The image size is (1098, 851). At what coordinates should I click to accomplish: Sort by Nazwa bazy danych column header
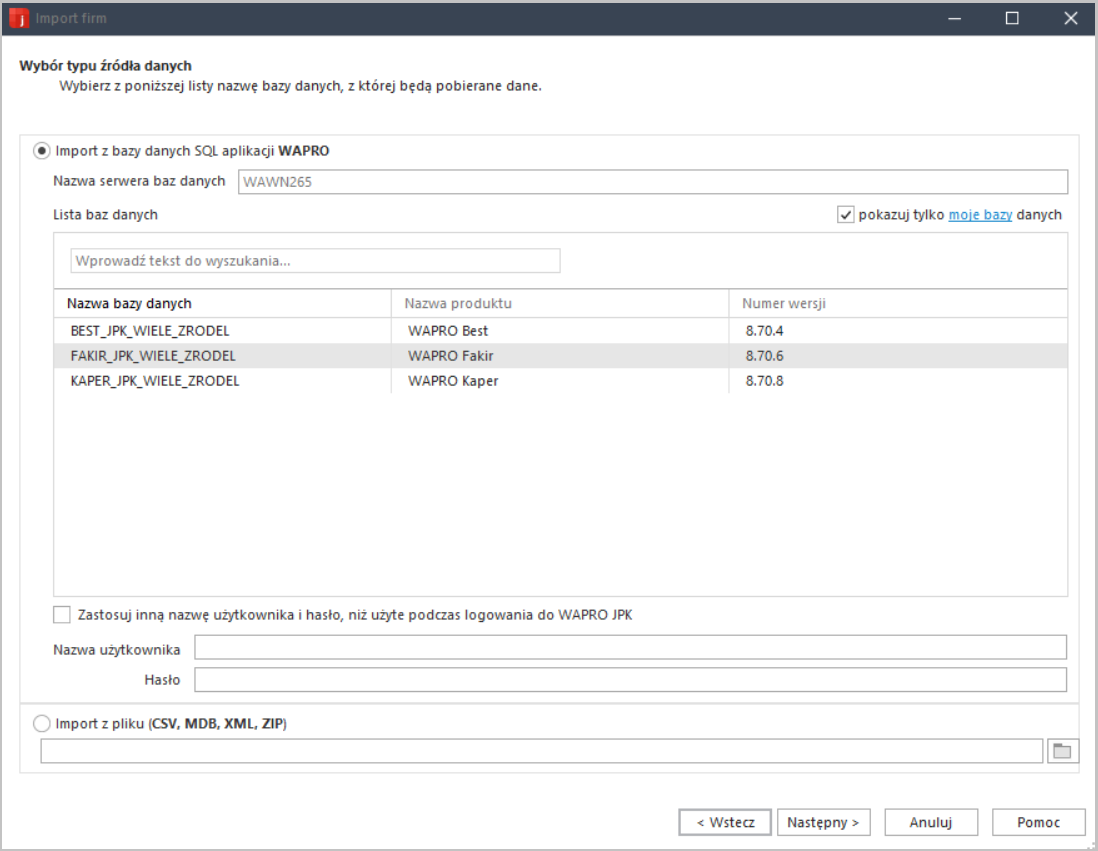coord(129,304)
